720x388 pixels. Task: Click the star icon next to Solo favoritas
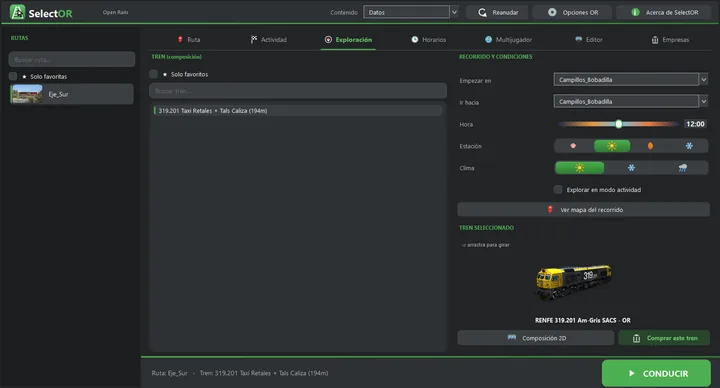click(x=24, y=77)
